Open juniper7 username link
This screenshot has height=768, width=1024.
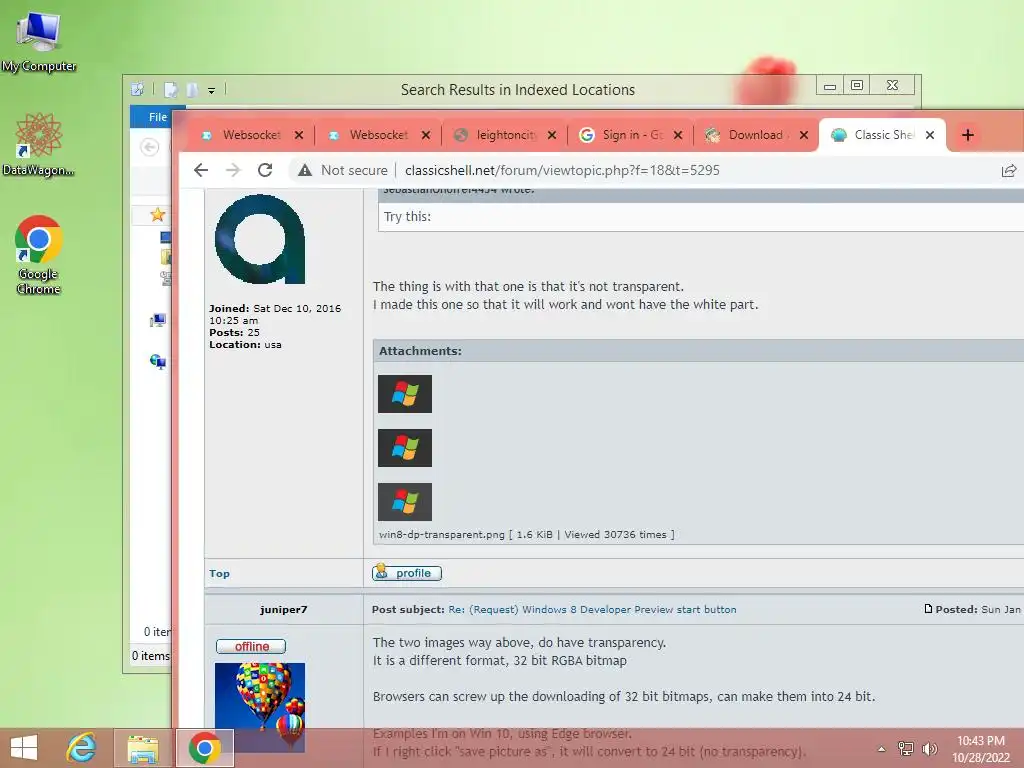[x=283, y=609]
